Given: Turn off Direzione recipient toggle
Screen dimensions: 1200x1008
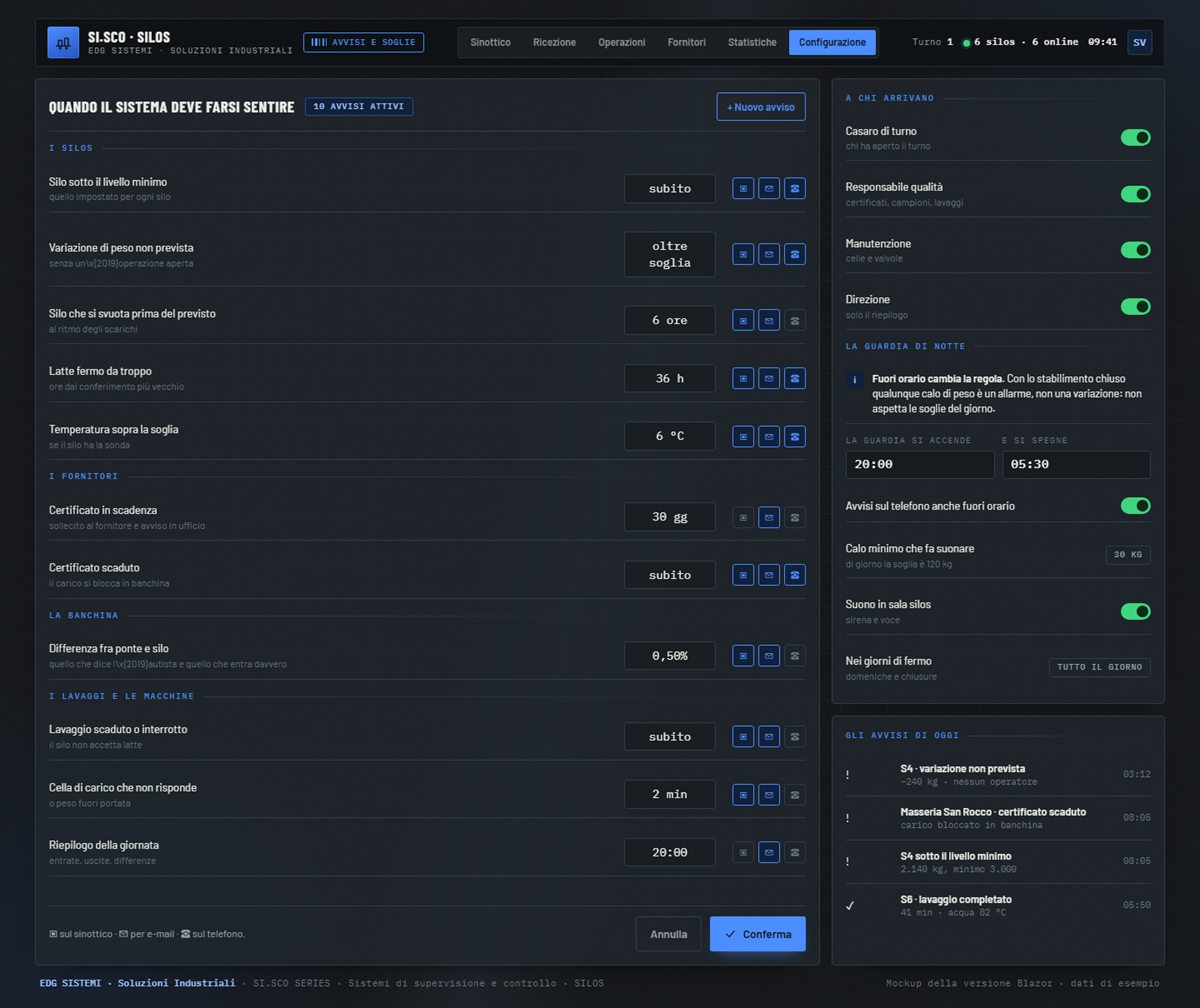Looking at the screenshot, I should pyautogui.click(x=1135, y=306).
